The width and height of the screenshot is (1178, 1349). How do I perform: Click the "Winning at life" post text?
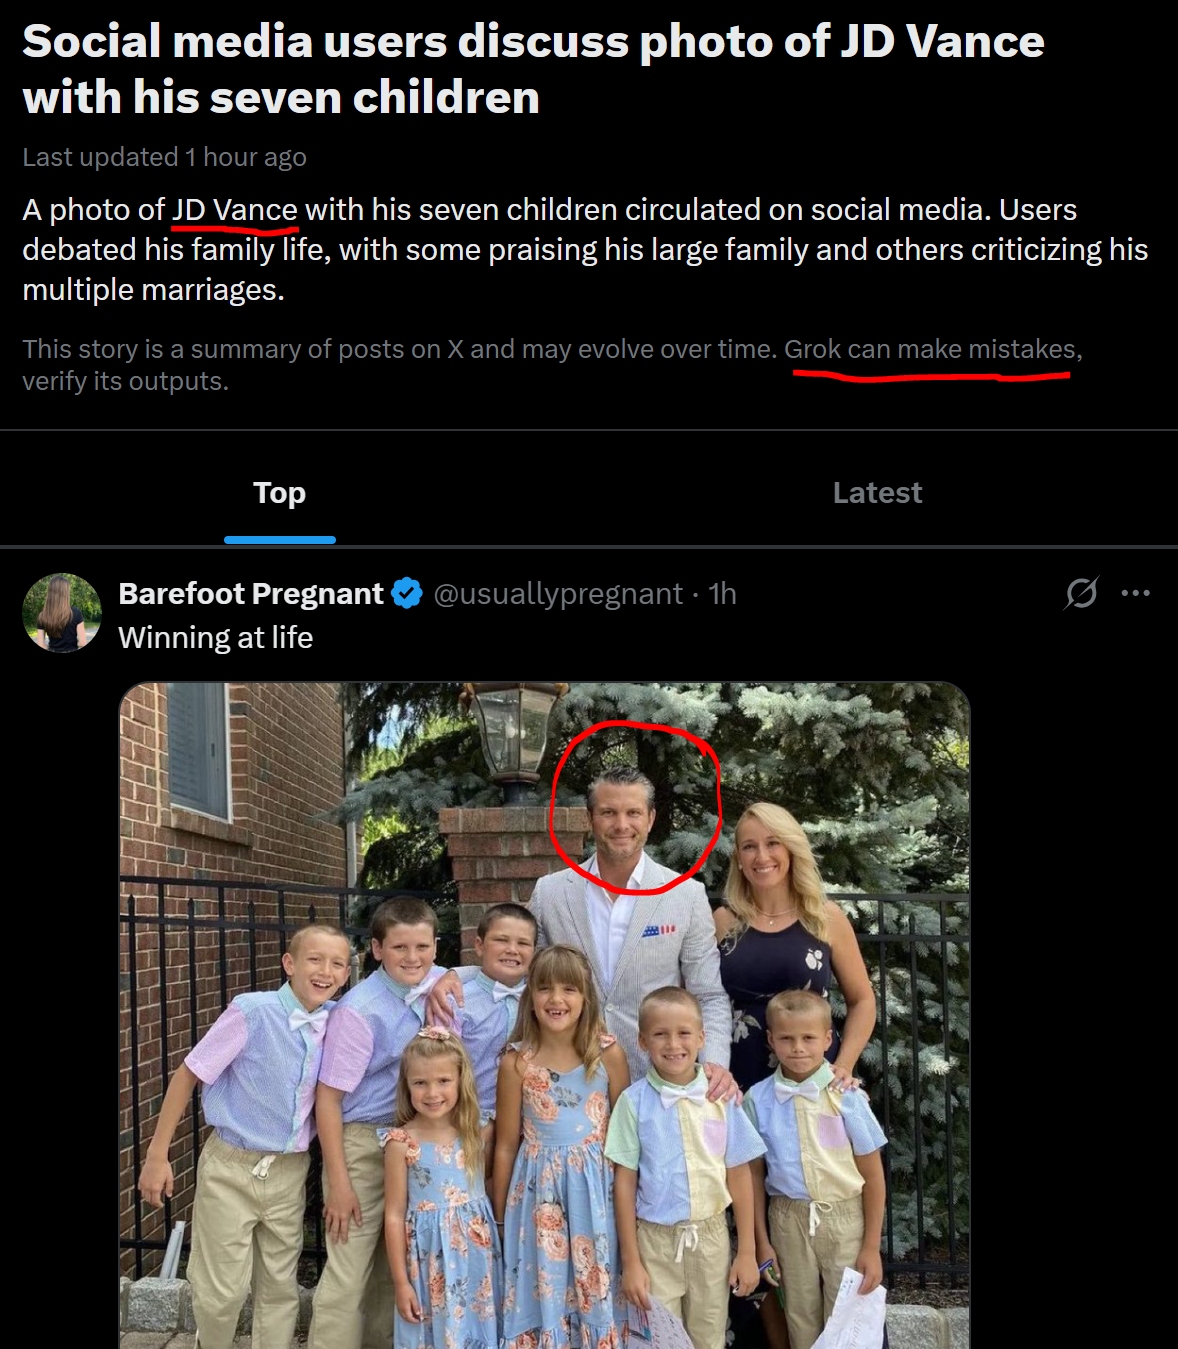tap(216, 638)
